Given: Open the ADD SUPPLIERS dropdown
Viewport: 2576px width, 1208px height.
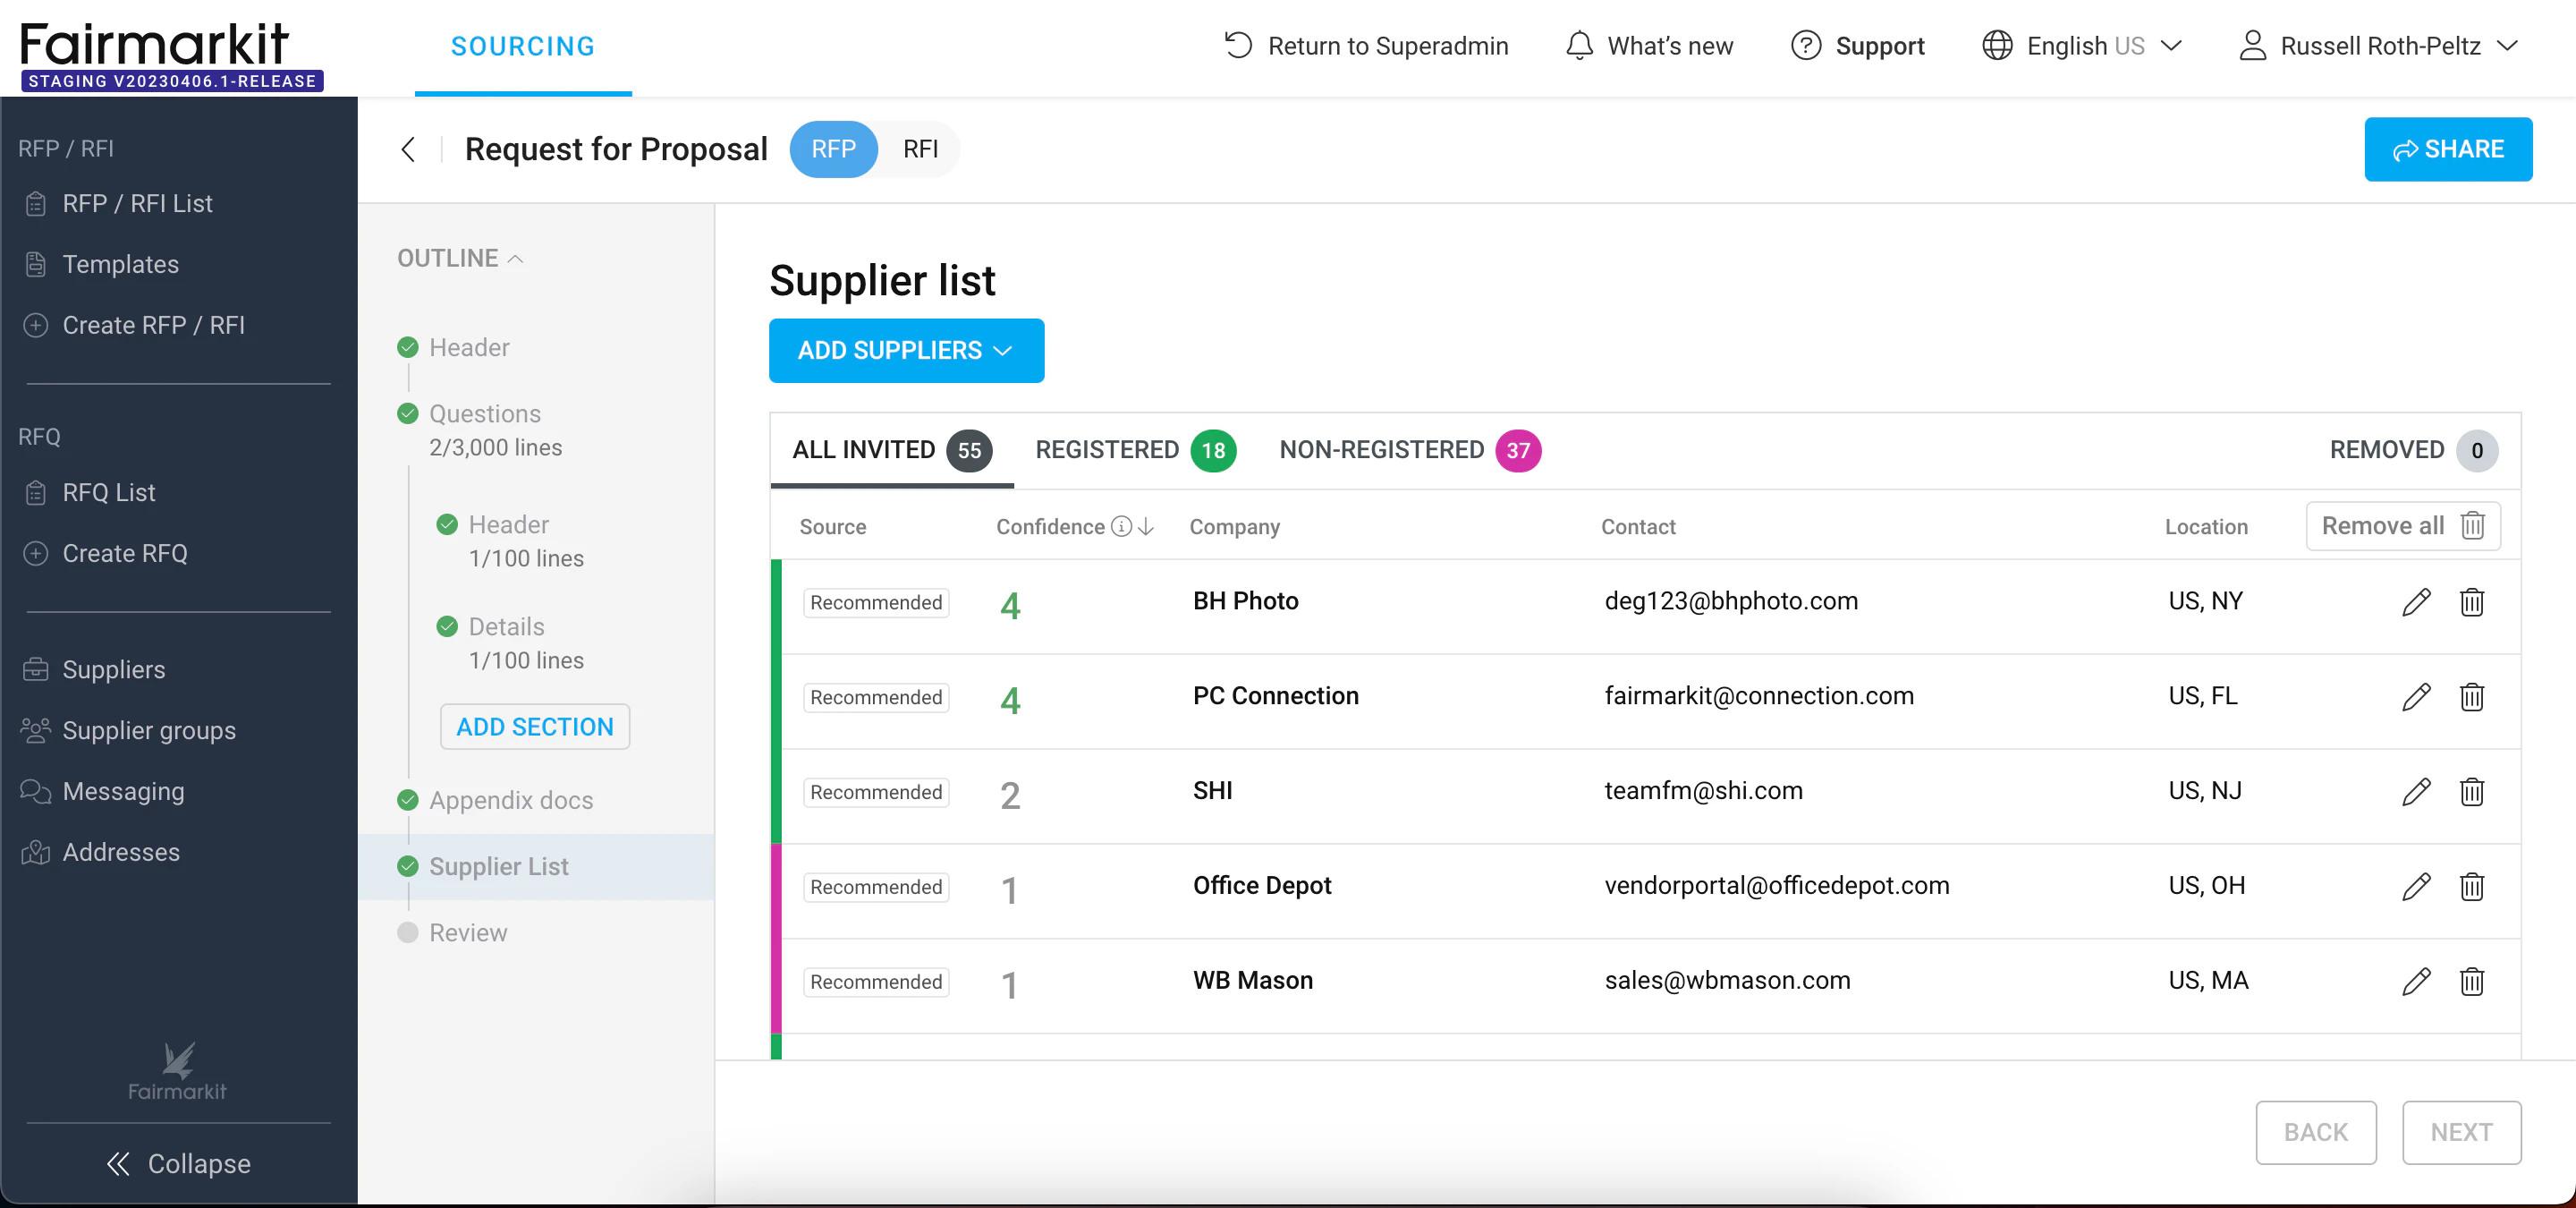Looking at the screenshot, I should (x=906, y=351).
